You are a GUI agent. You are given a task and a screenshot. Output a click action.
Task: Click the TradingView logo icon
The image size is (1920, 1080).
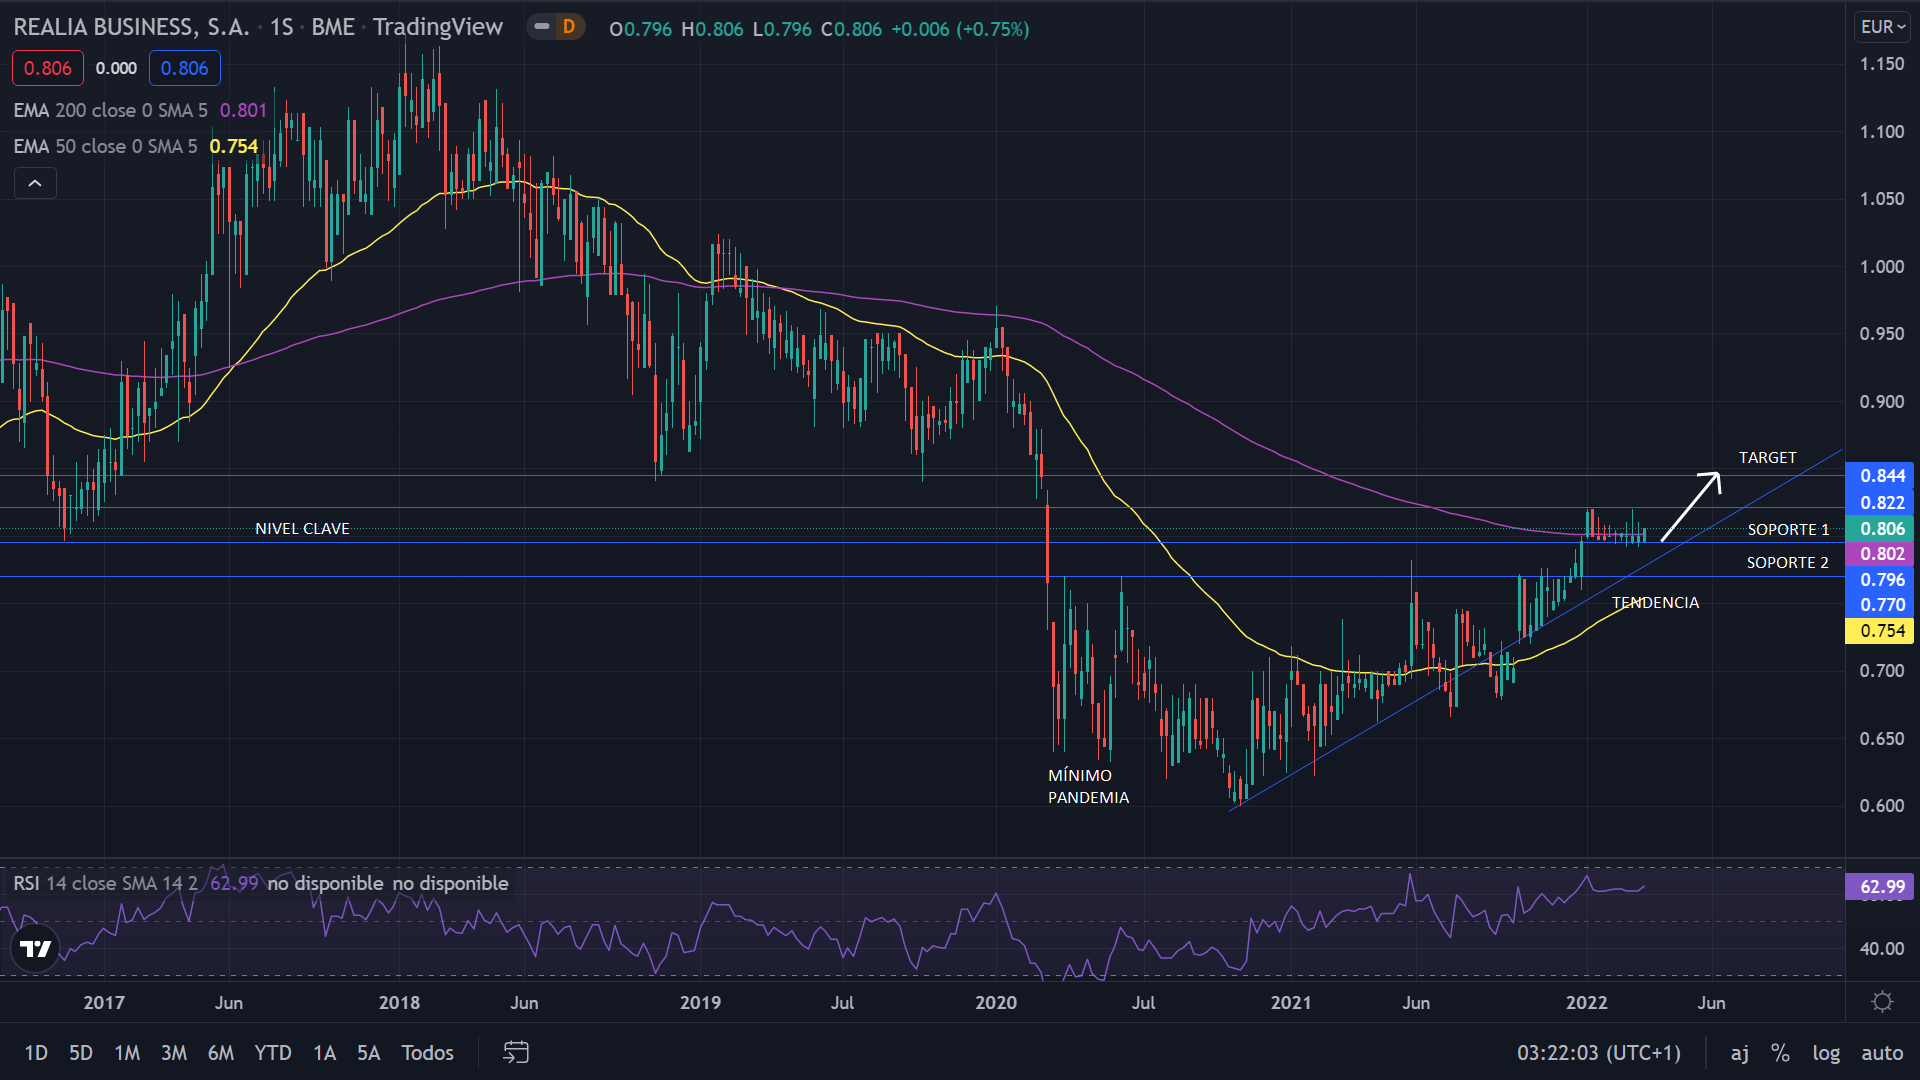(x=36, y=948)
